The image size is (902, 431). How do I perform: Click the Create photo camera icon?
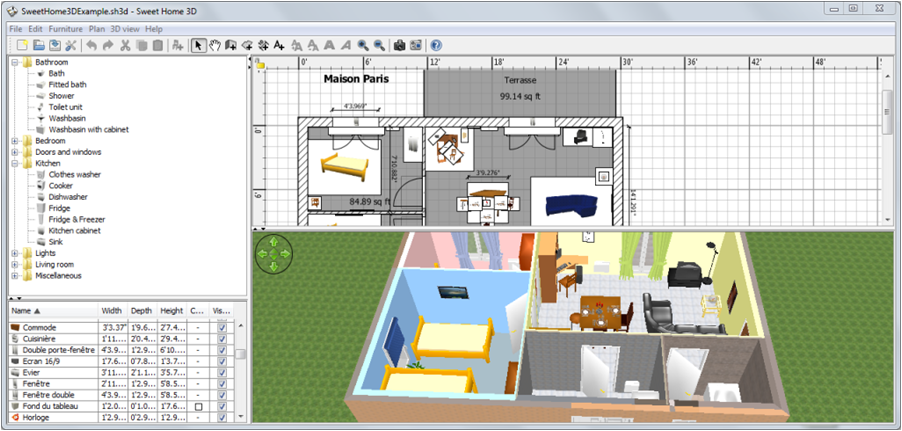(x=399, y=45)
